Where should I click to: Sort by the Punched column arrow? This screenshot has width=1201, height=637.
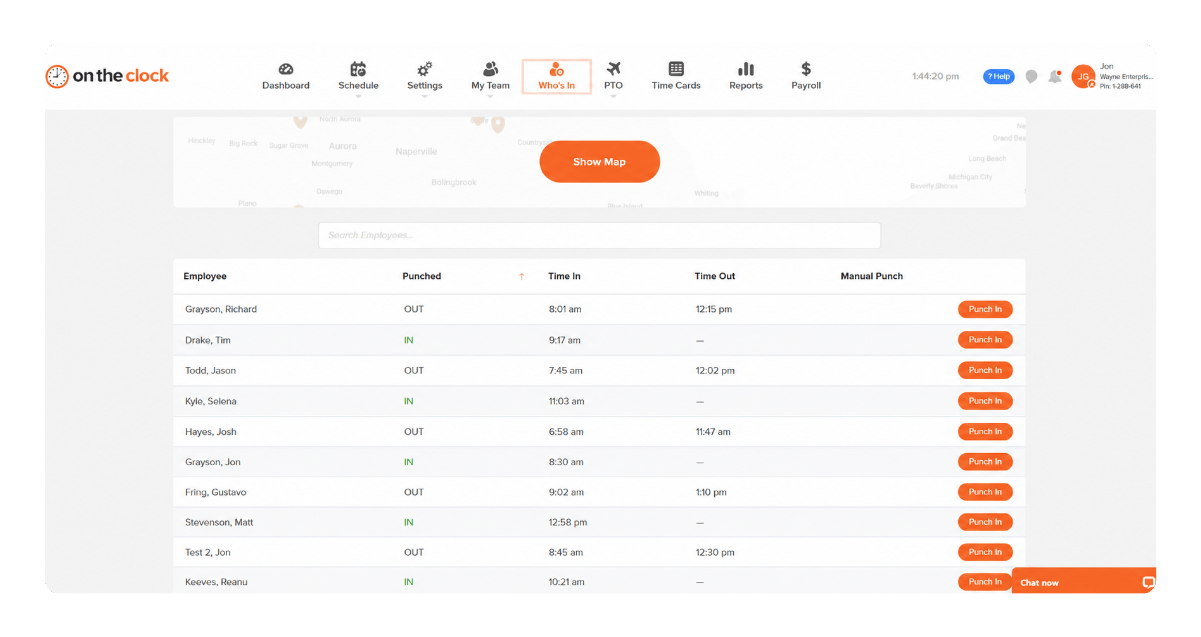tap(521, 277)
